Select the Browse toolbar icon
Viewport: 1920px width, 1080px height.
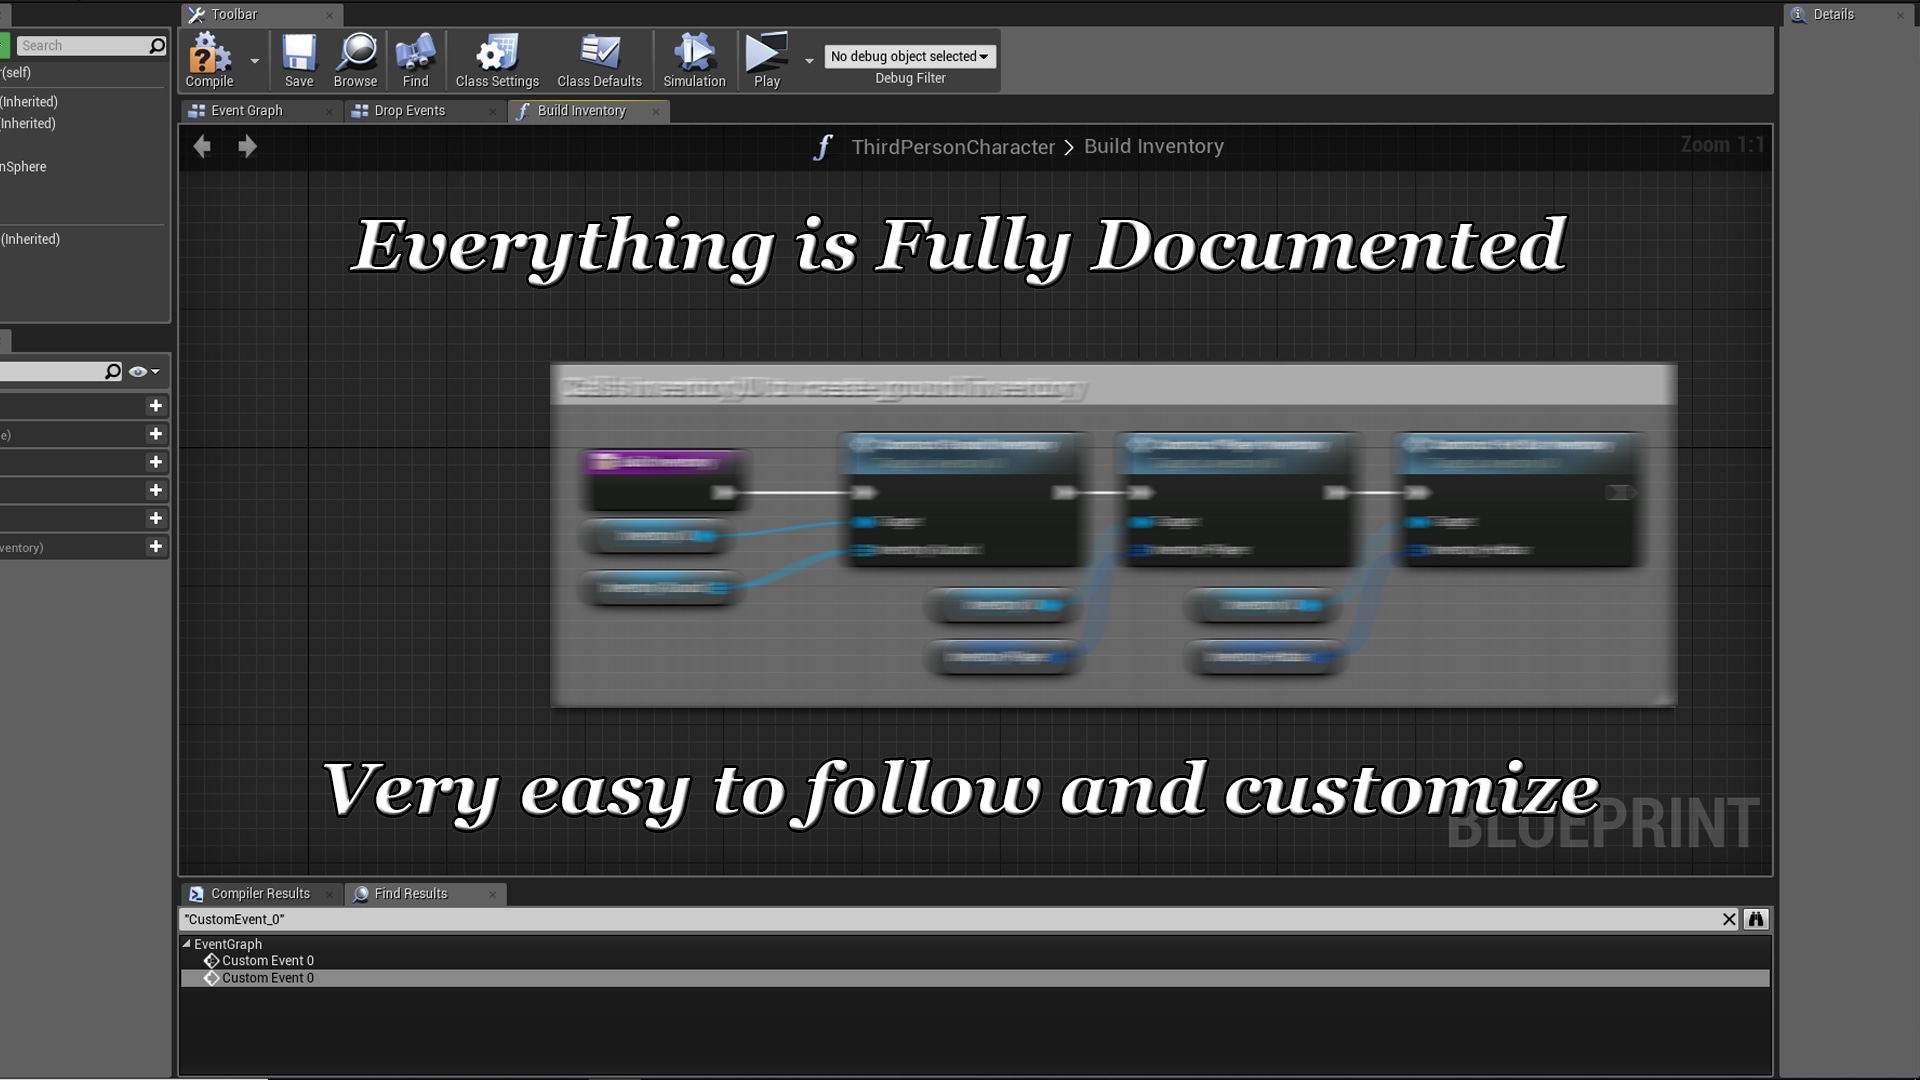355,55
